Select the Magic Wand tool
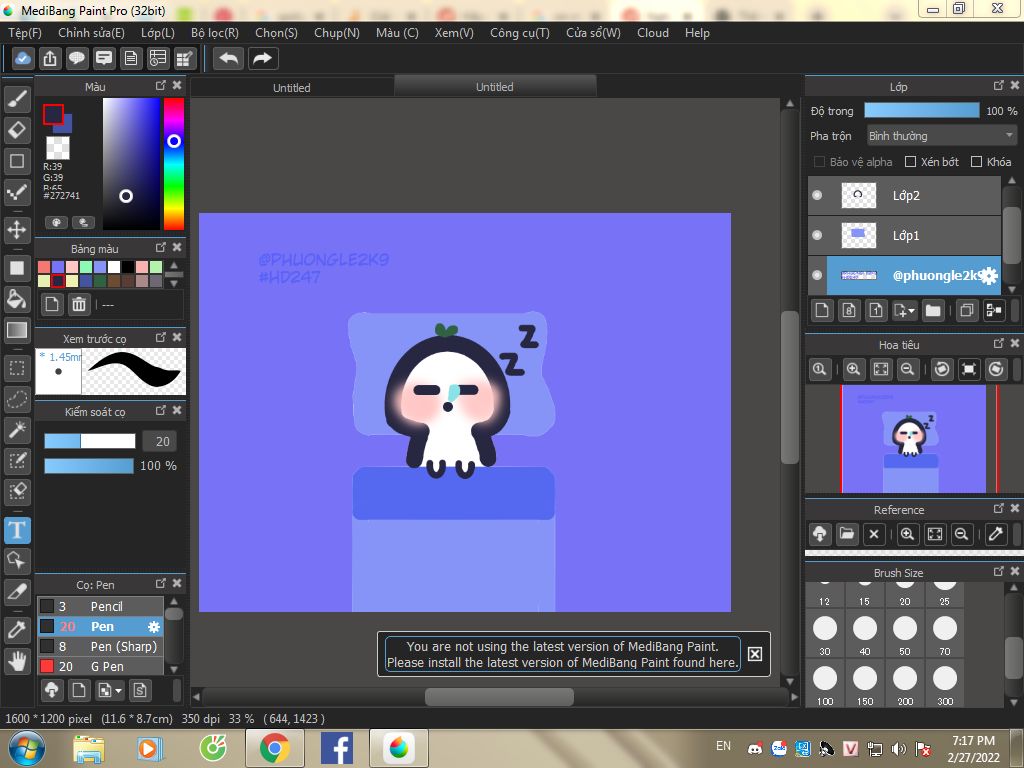 [x=17, y=430]
